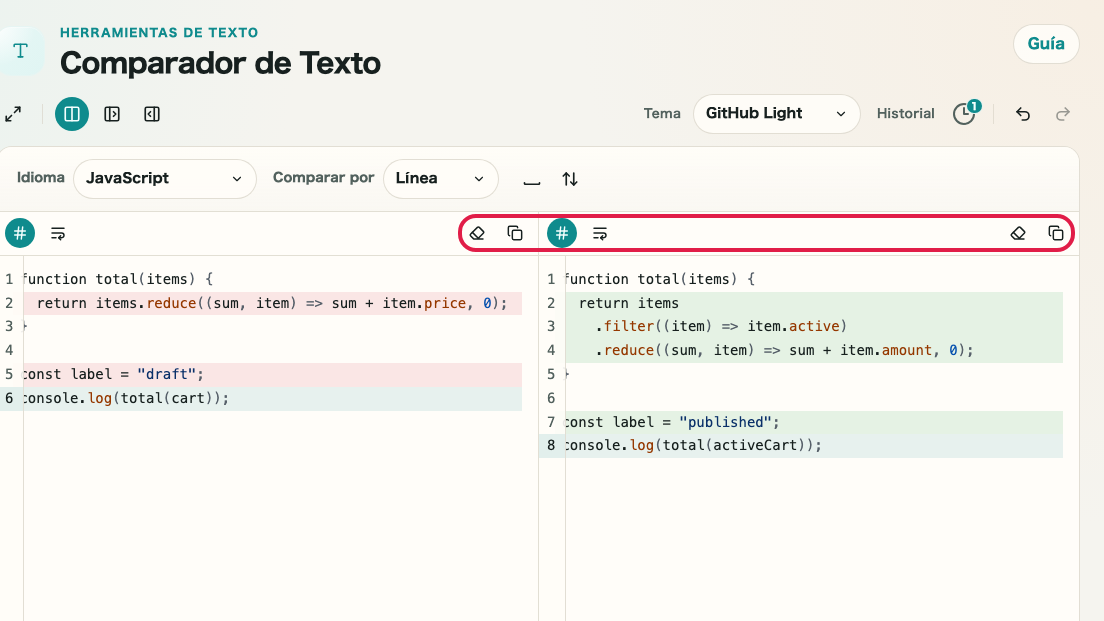Click the Tema label
The height and width of the screenshot is (621, 1104).
click(662, 114)
